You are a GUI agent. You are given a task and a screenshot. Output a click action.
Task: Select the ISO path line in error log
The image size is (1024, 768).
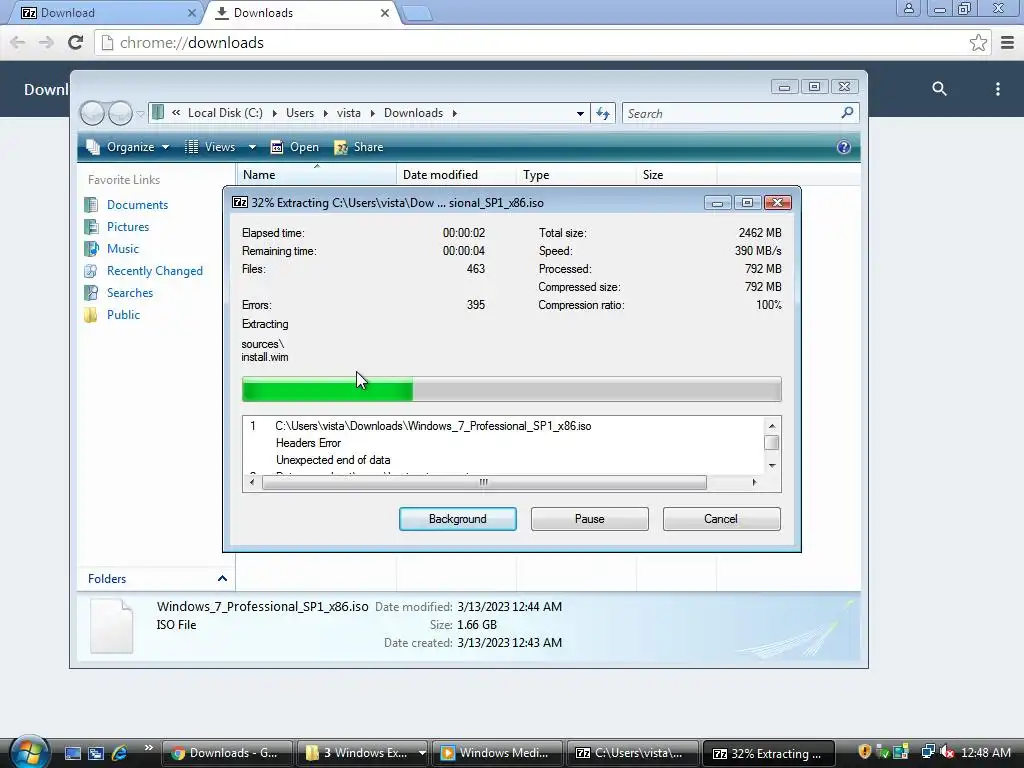pos(433,426)
